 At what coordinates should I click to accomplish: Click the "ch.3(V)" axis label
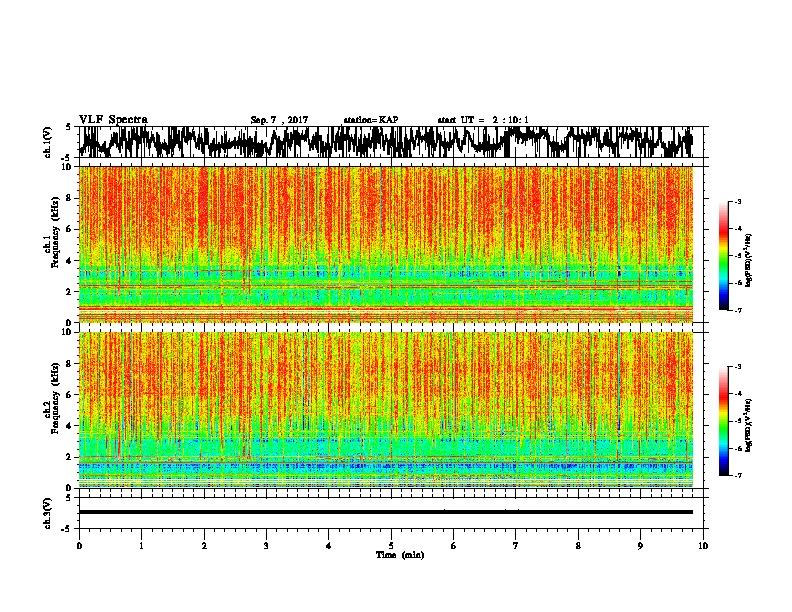click(x=48, y=513)
